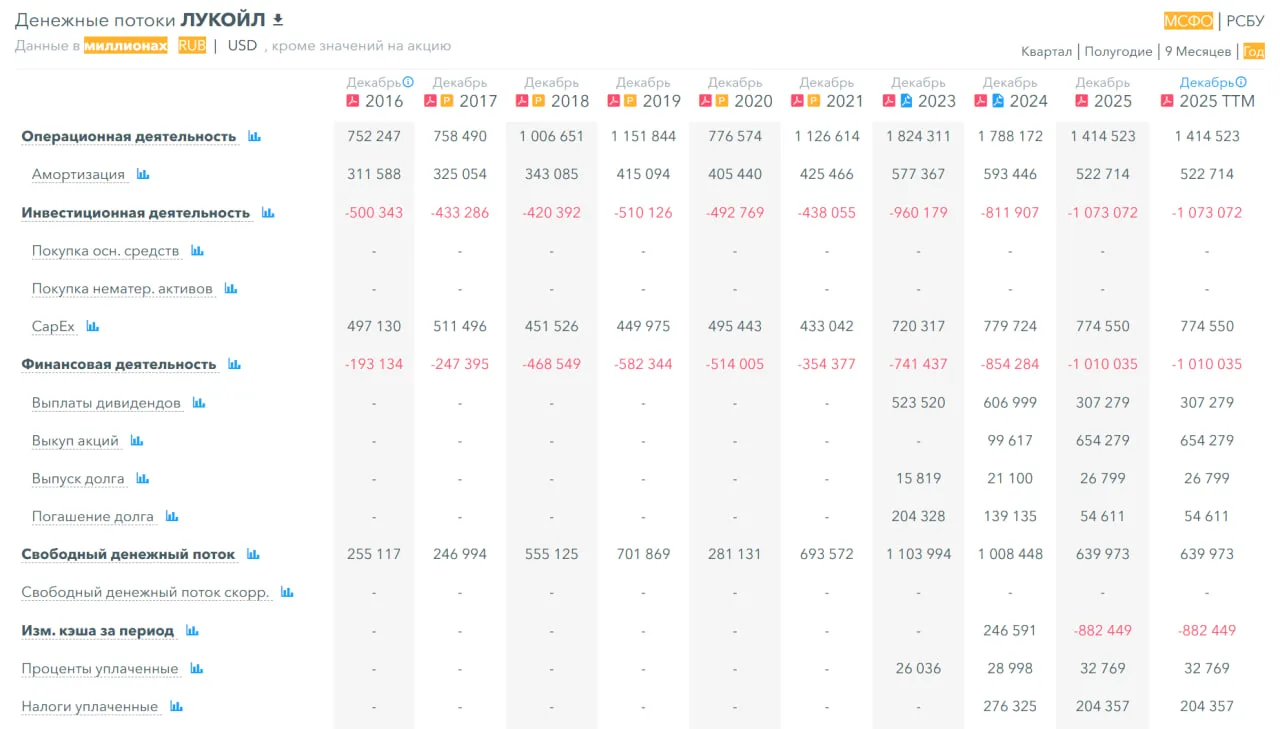1280x729 pixels.
Task: Click the Погашение долга row label
Action: (93, 516)
